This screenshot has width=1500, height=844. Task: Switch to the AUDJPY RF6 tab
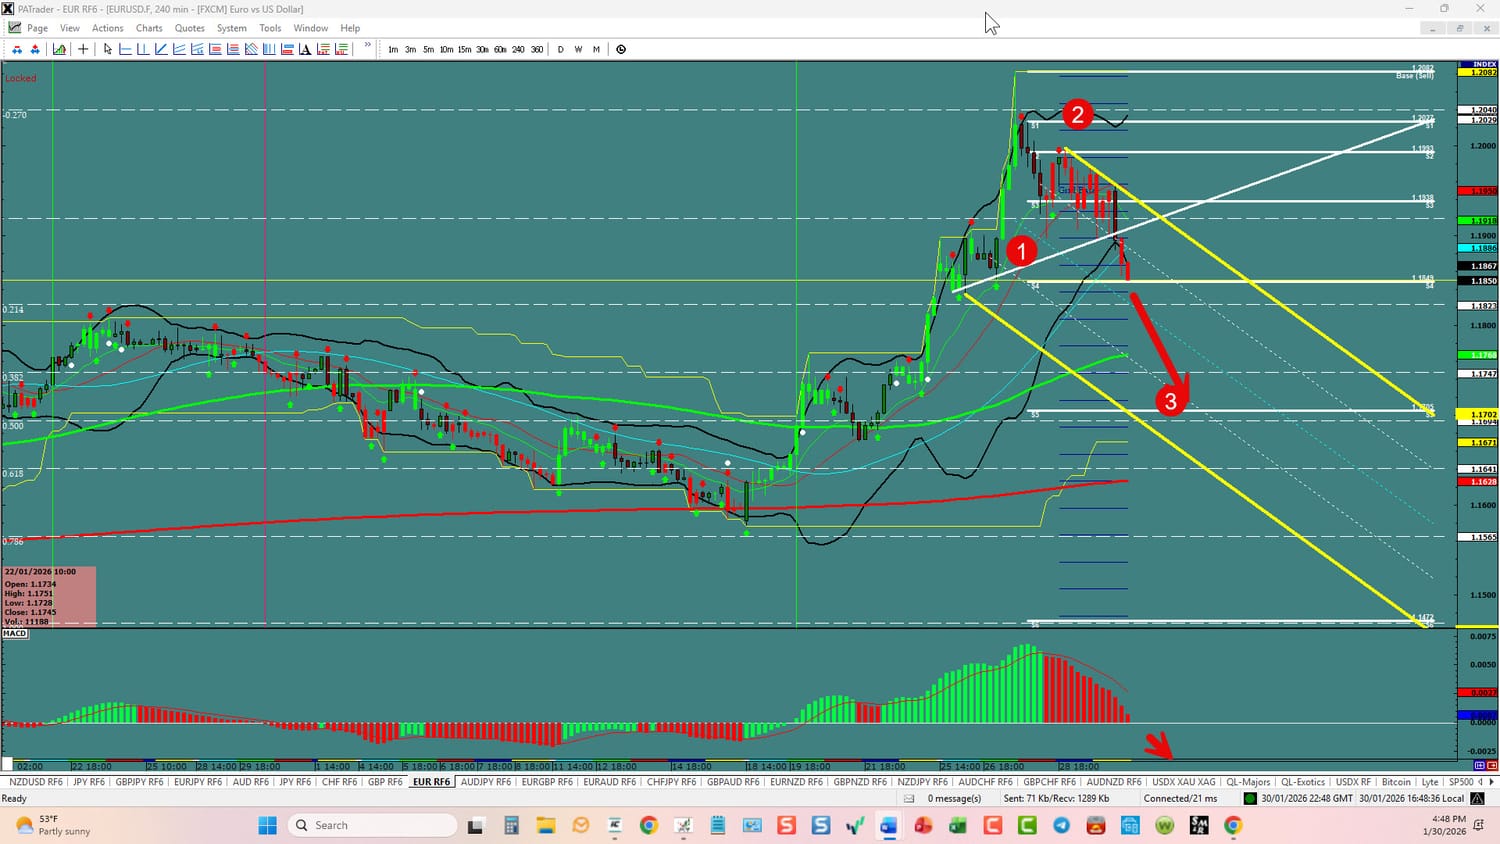[486, 782]
